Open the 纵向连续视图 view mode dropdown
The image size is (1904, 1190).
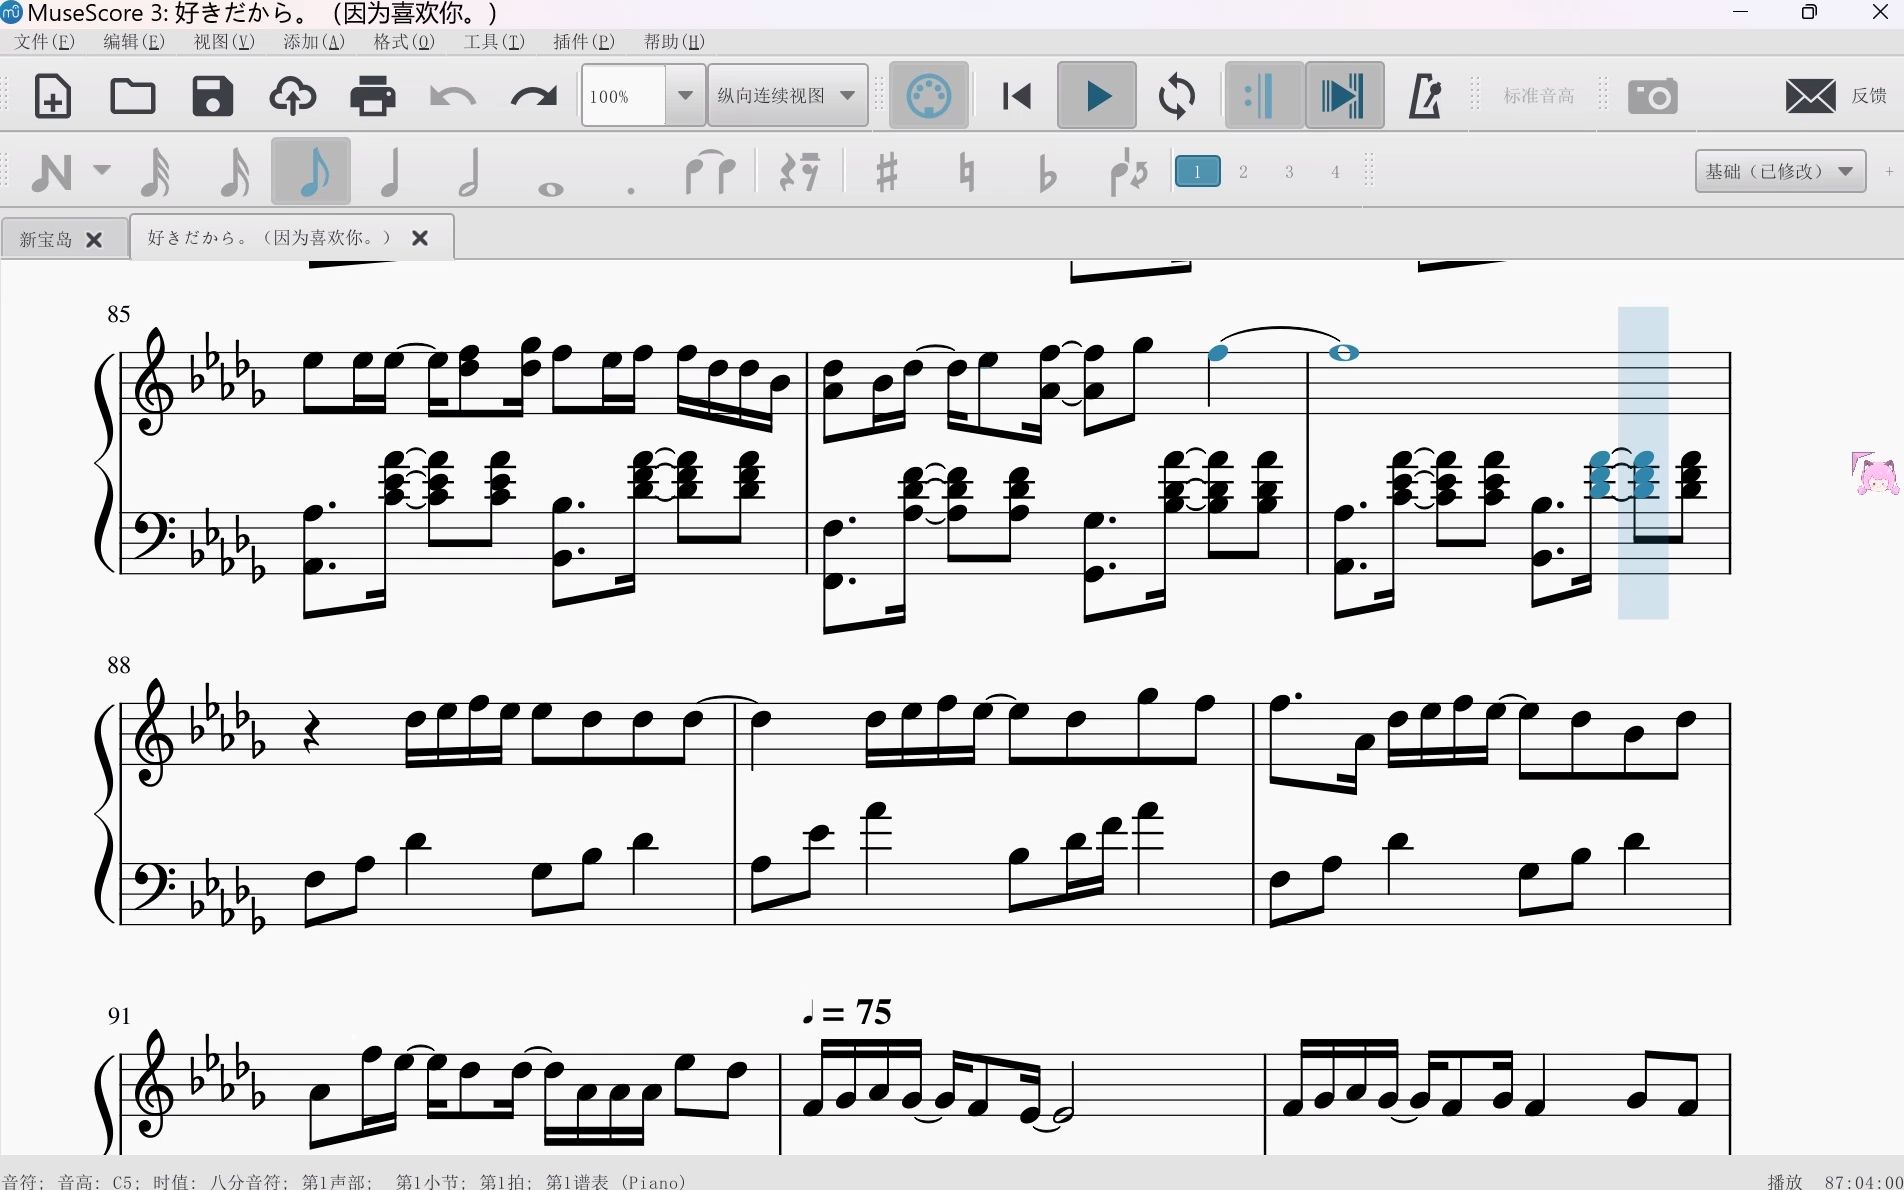point(787,96)
